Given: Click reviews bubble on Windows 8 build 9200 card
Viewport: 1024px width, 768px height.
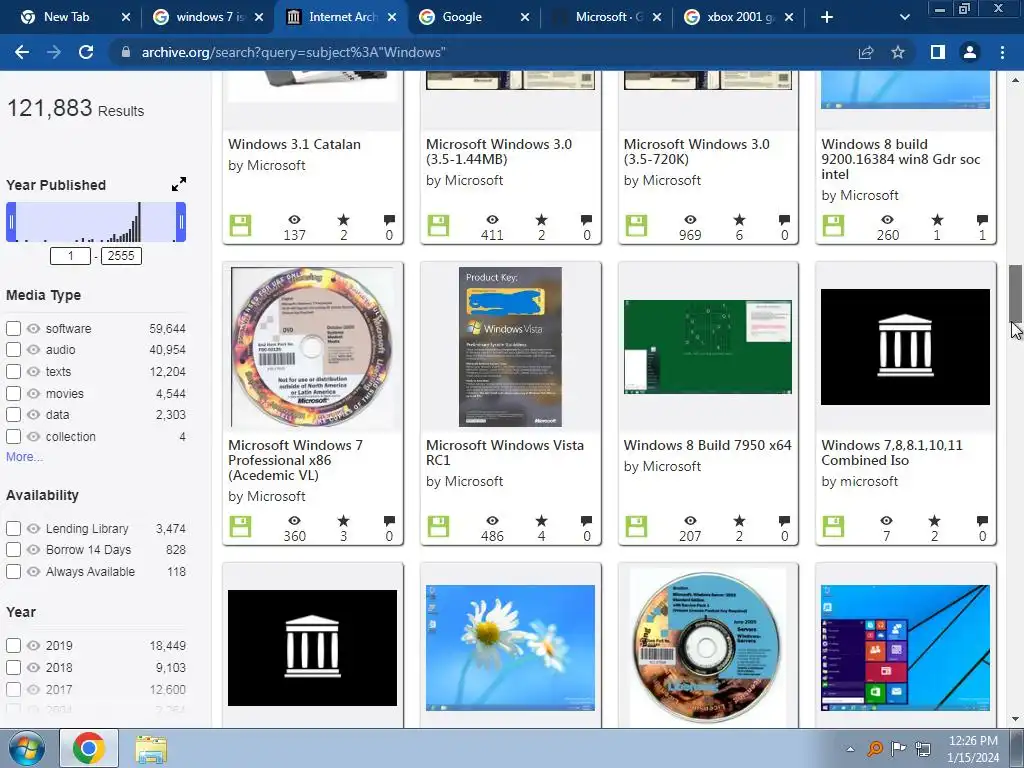Looking at the screenshot, I should click(x=982, y=220).
